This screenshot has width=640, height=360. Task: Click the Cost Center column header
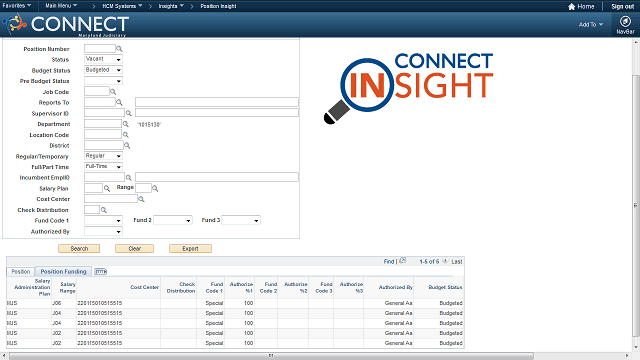[144, 287]
